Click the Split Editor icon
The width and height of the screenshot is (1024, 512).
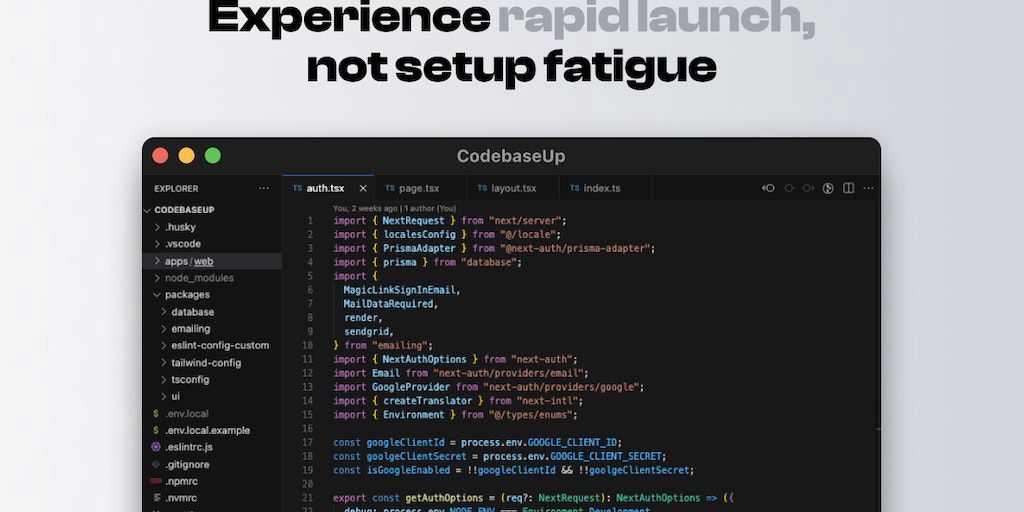(848, 188)
